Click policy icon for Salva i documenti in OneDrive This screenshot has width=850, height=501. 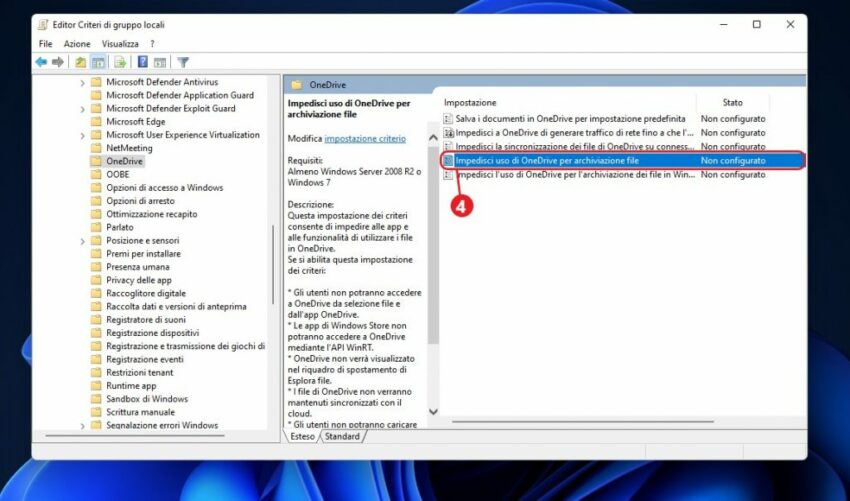click(448, 119)
